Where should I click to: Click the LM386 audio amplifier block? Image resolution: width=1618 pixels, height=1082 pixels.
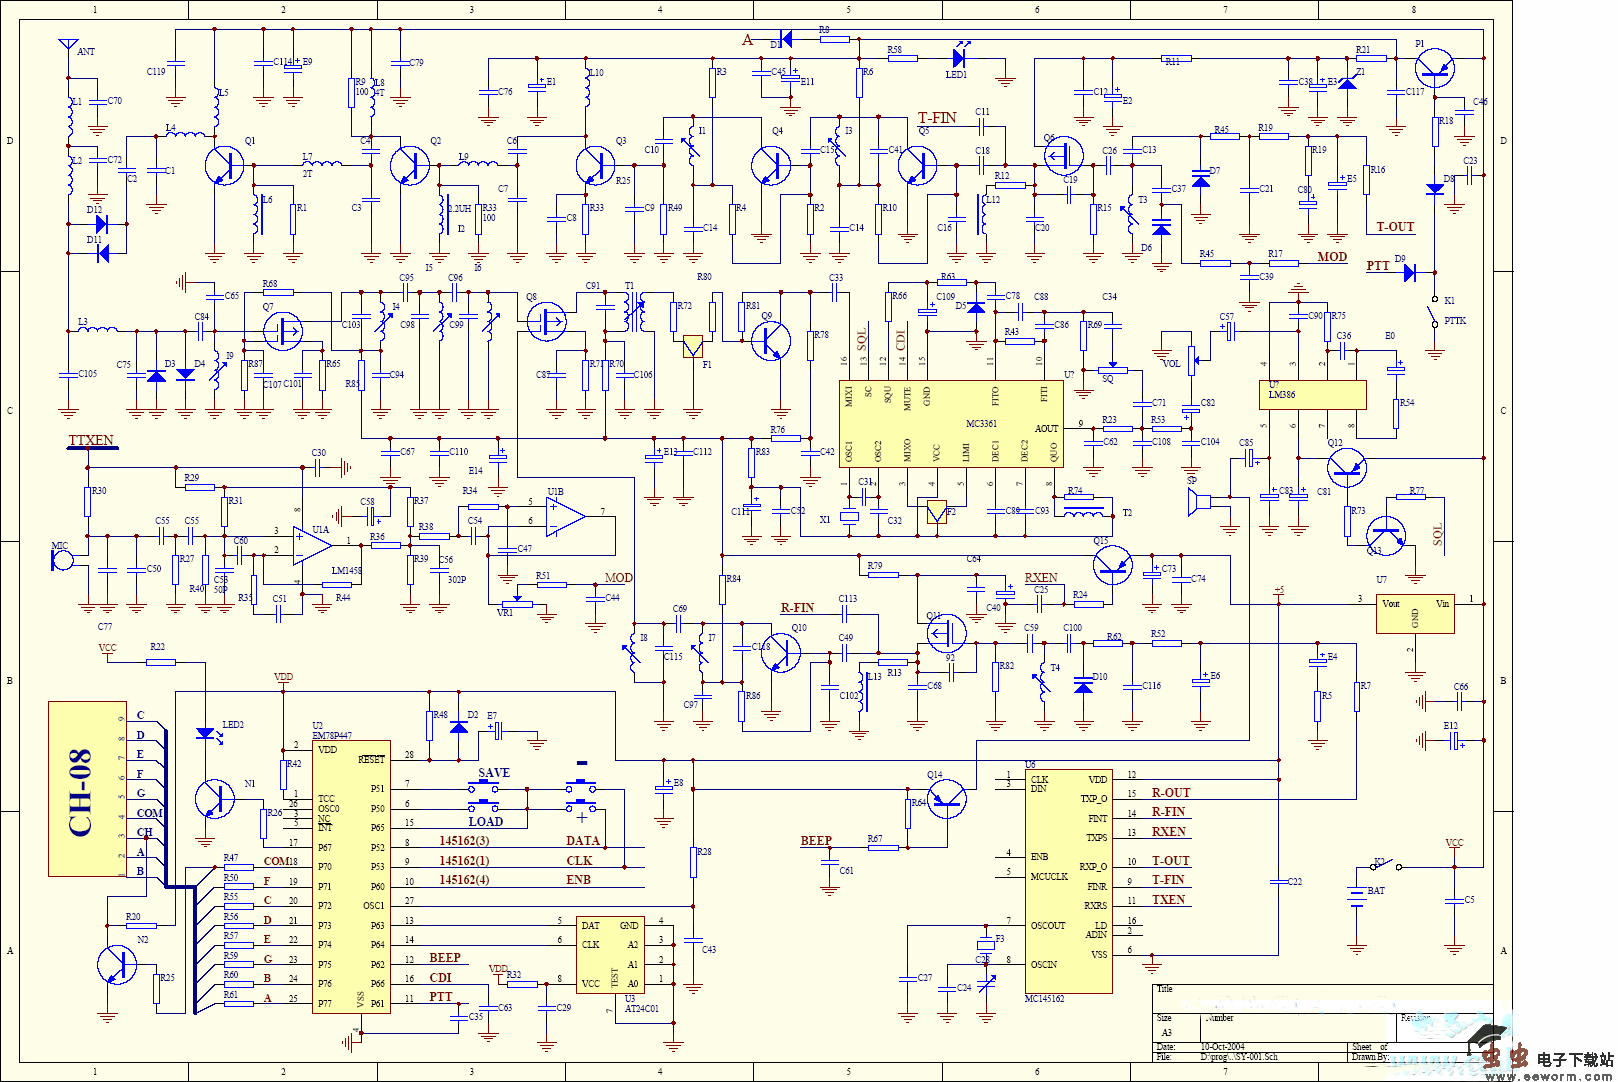(1311, 395)
